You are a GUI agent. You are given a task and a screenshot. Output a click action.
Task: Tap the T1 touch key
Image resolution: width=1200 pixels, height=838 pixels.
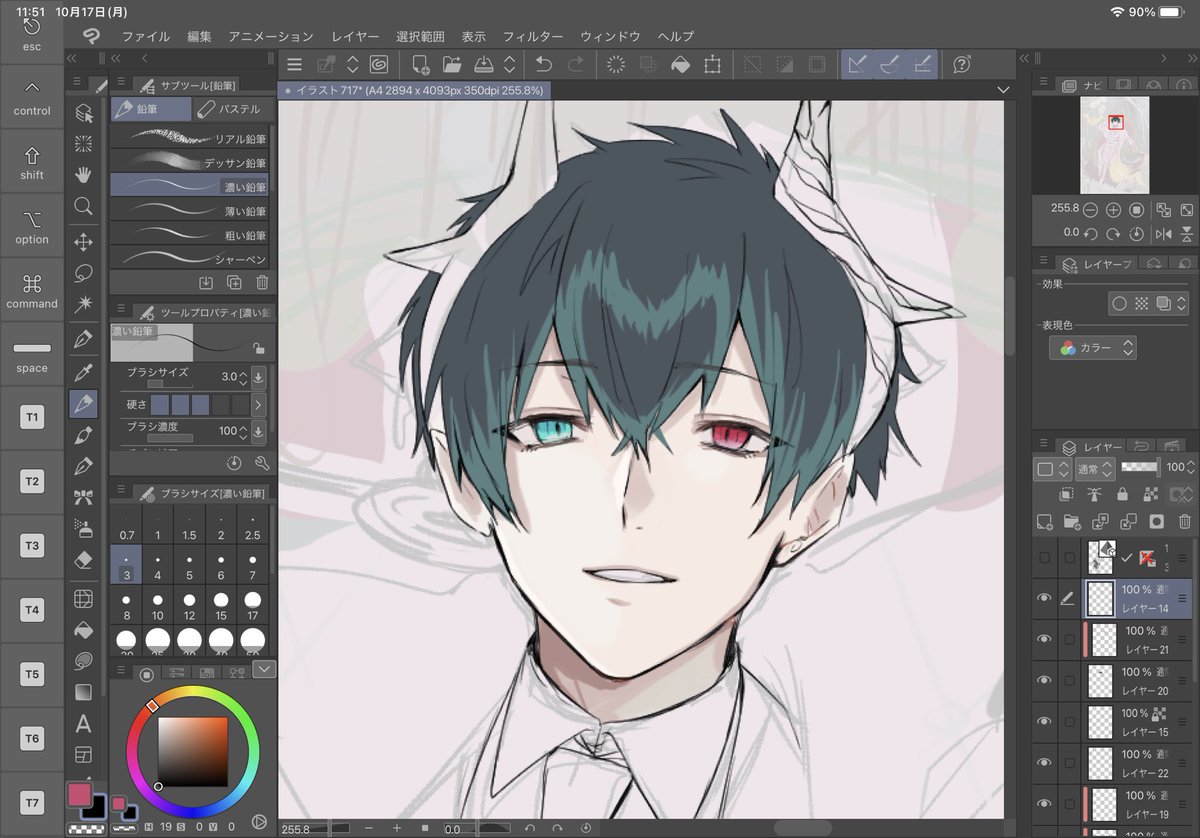(32, 417)
